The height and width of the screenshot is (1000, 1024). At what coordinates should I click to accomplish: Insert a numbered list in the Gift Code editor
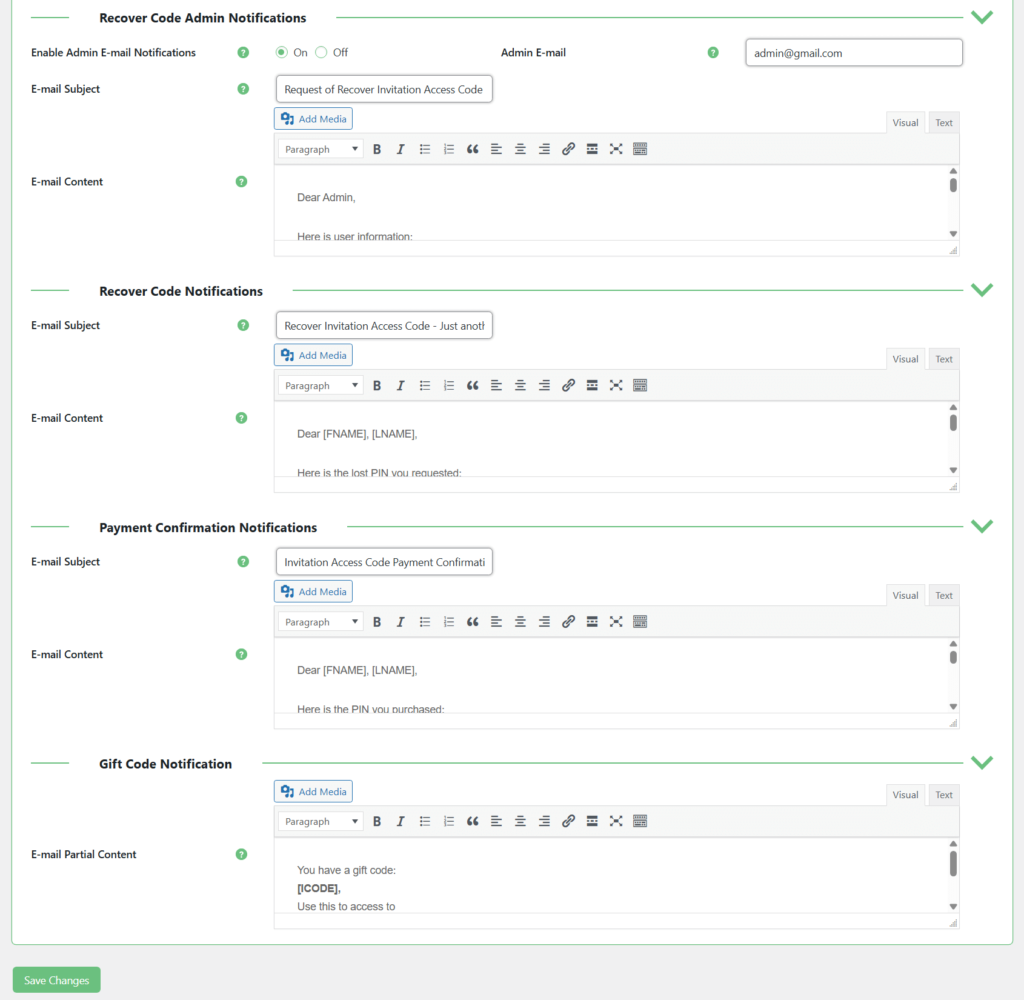448,820
